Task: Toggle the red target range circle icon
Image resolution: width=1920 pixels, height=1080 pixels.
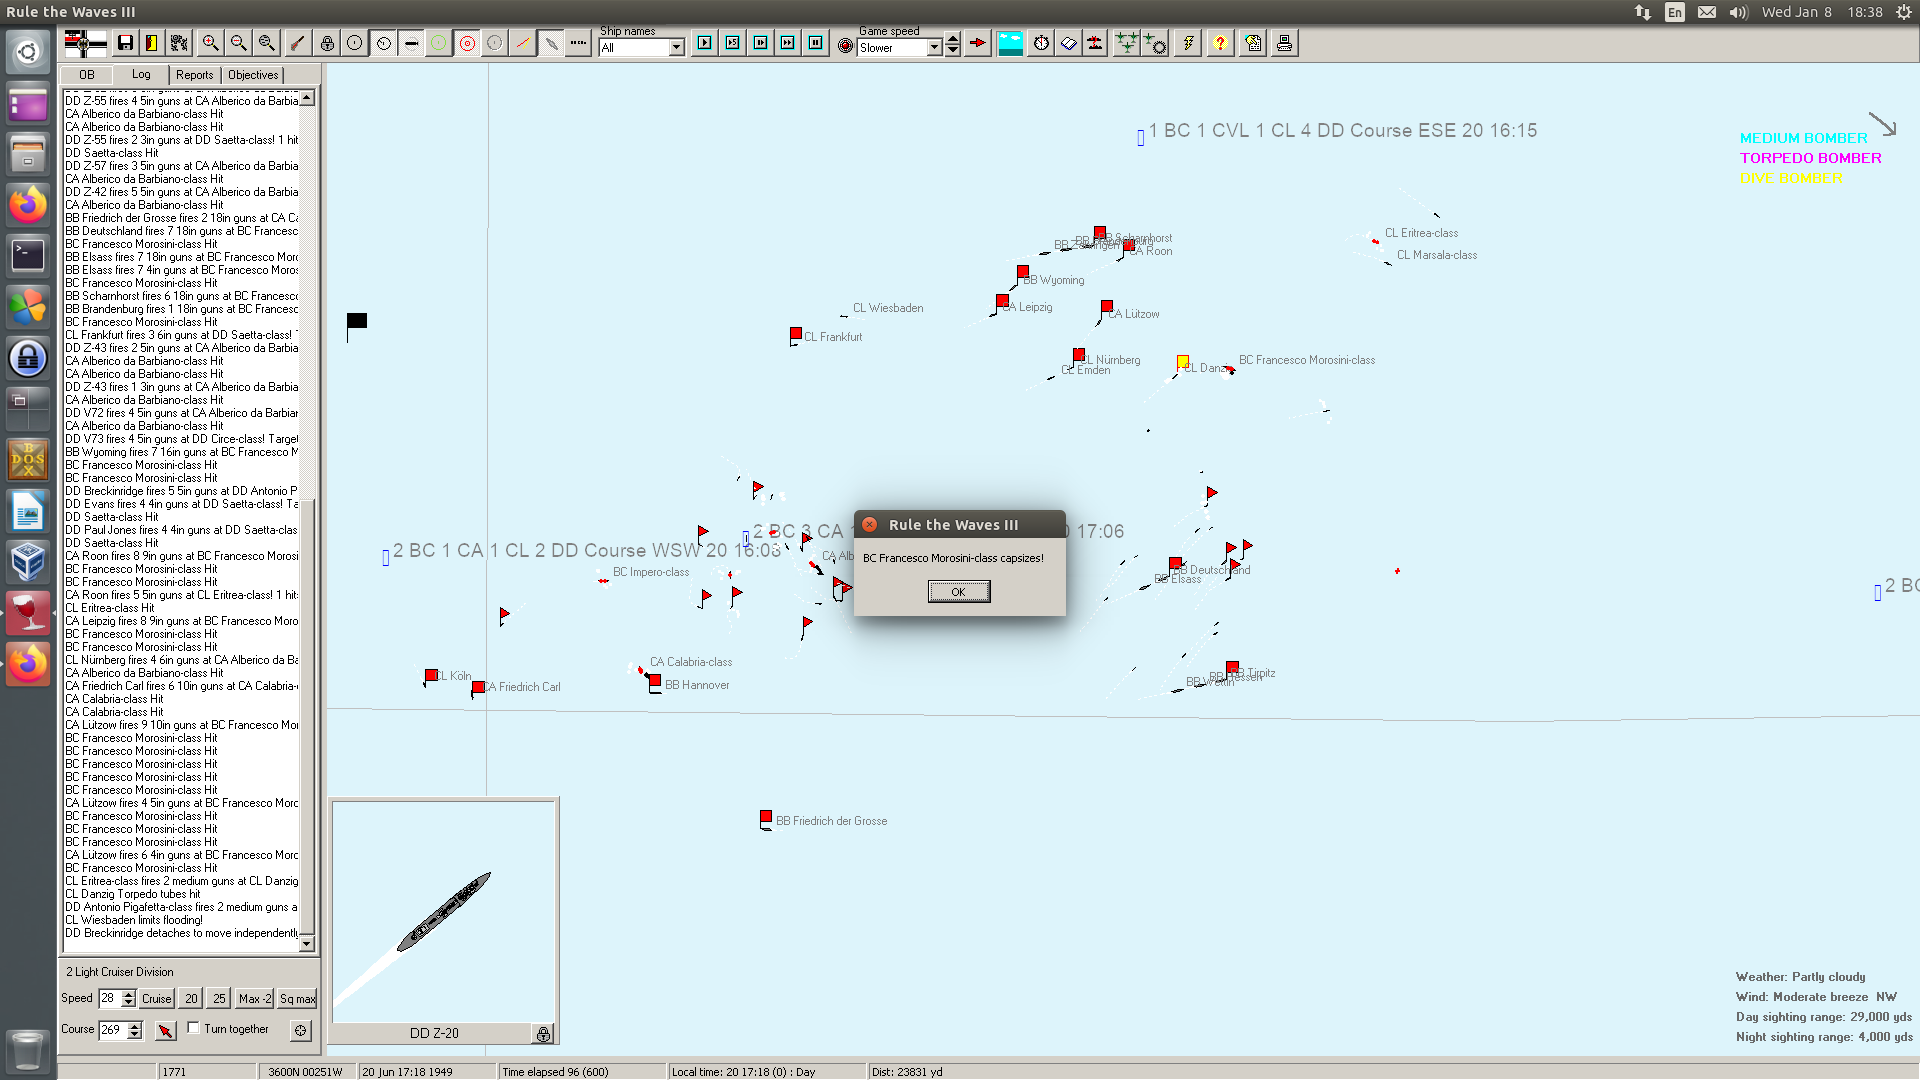Action: tap(467, 43)
